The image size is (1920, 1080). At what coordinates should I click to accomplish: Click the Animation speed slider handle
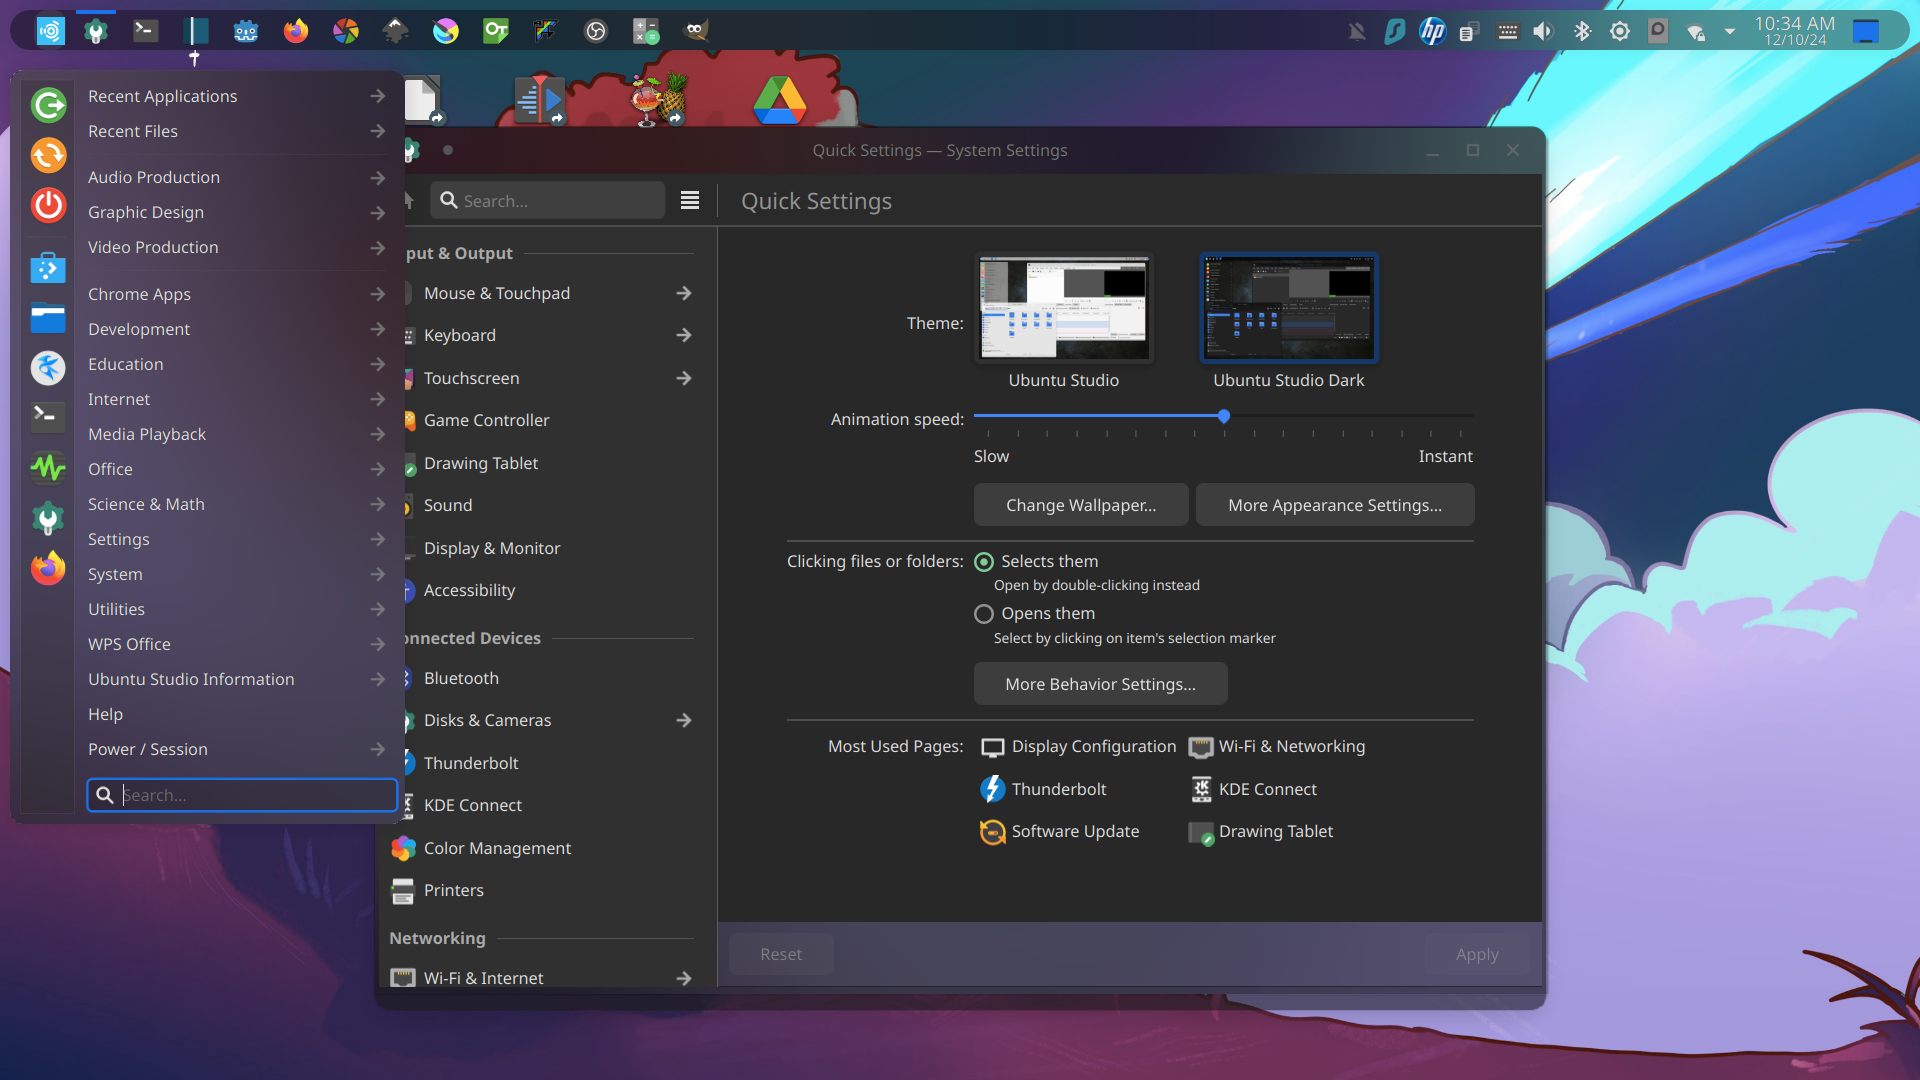pyautogui.click(x=1223, y=416)
